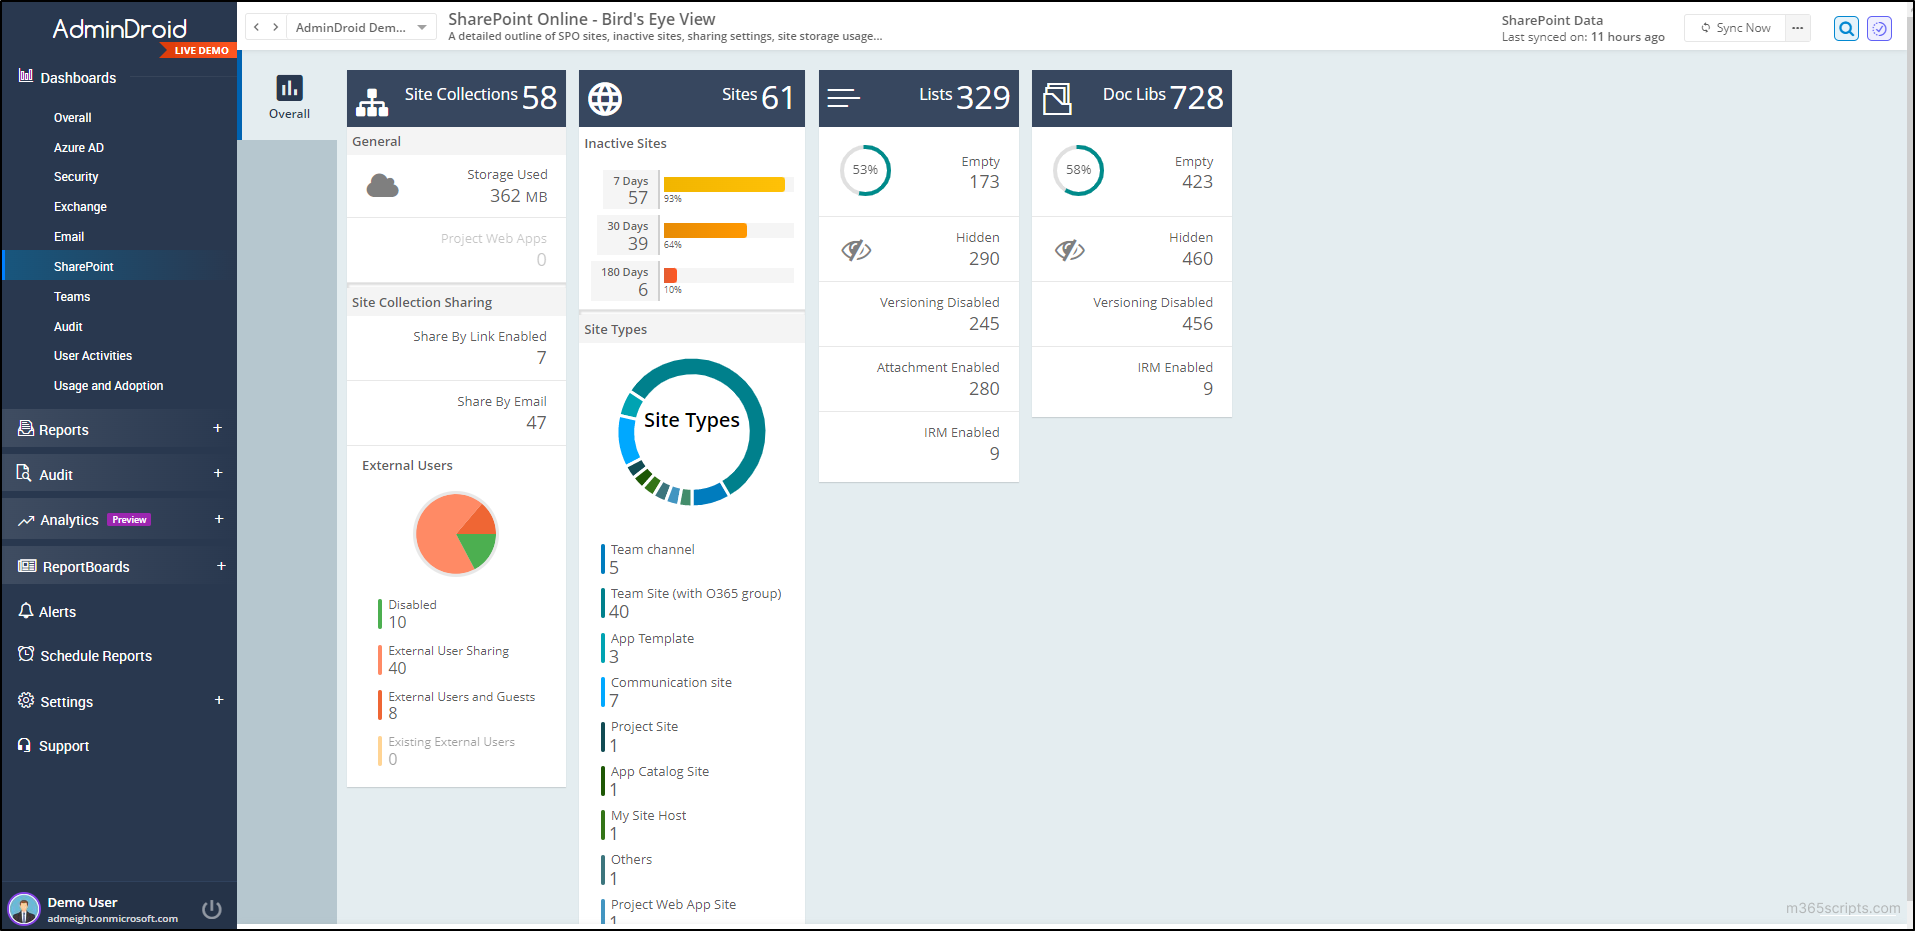Click the Lists Hidden eye icon
The image size is (1915, 931).
click(x=856, y=250)
